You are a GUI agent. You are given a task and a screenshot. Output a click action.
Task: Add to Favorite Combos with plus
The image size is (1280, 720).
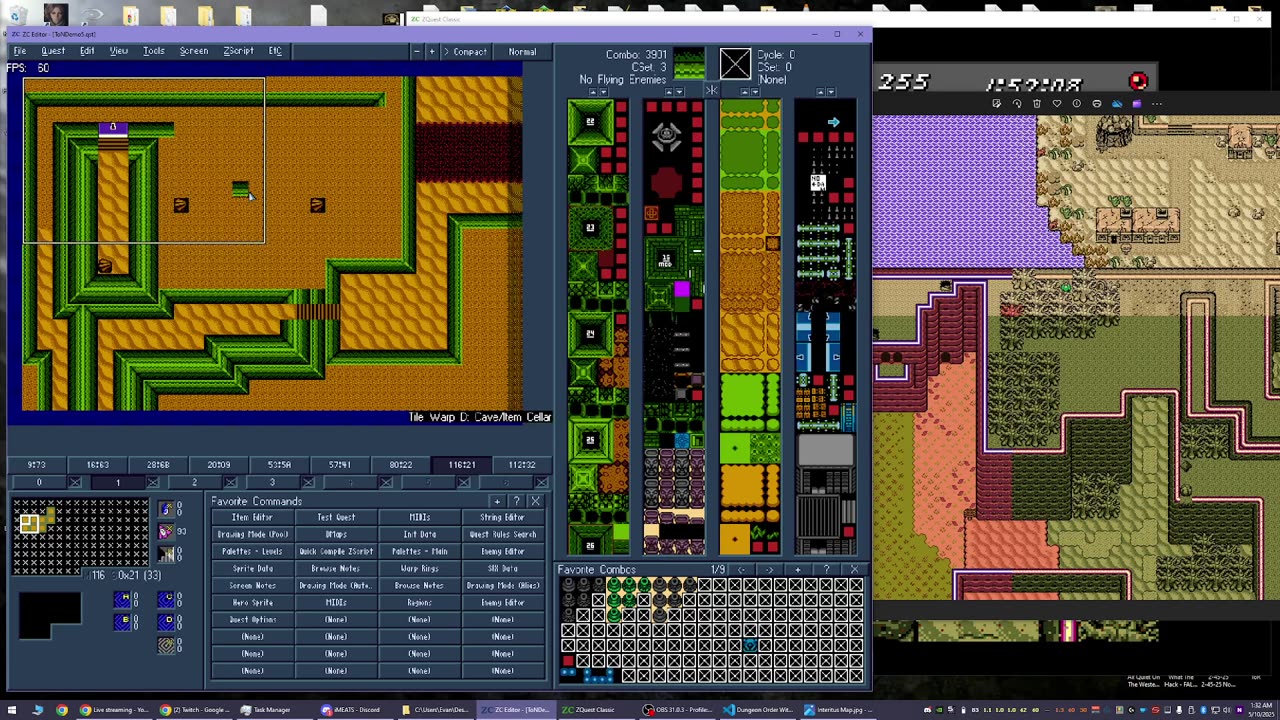click(797, 570)
